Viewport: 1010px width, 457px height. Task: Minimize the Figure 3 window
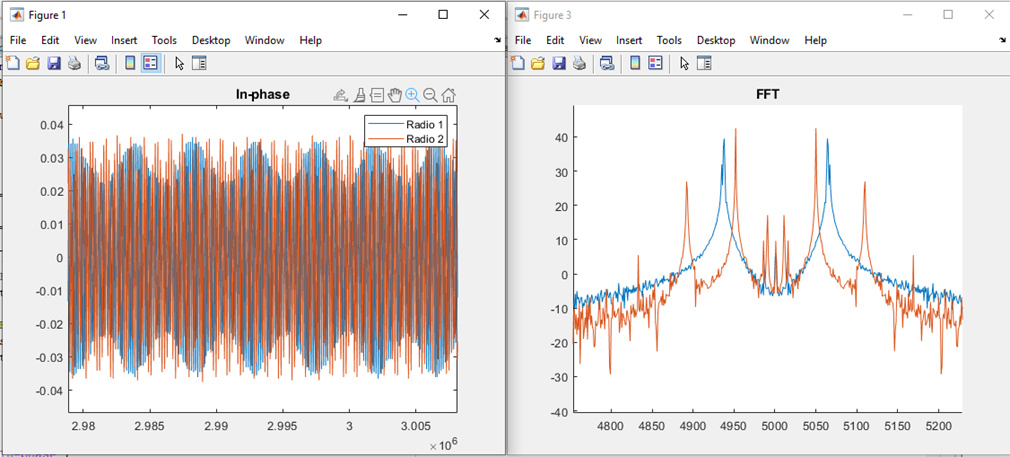point(907,14)
